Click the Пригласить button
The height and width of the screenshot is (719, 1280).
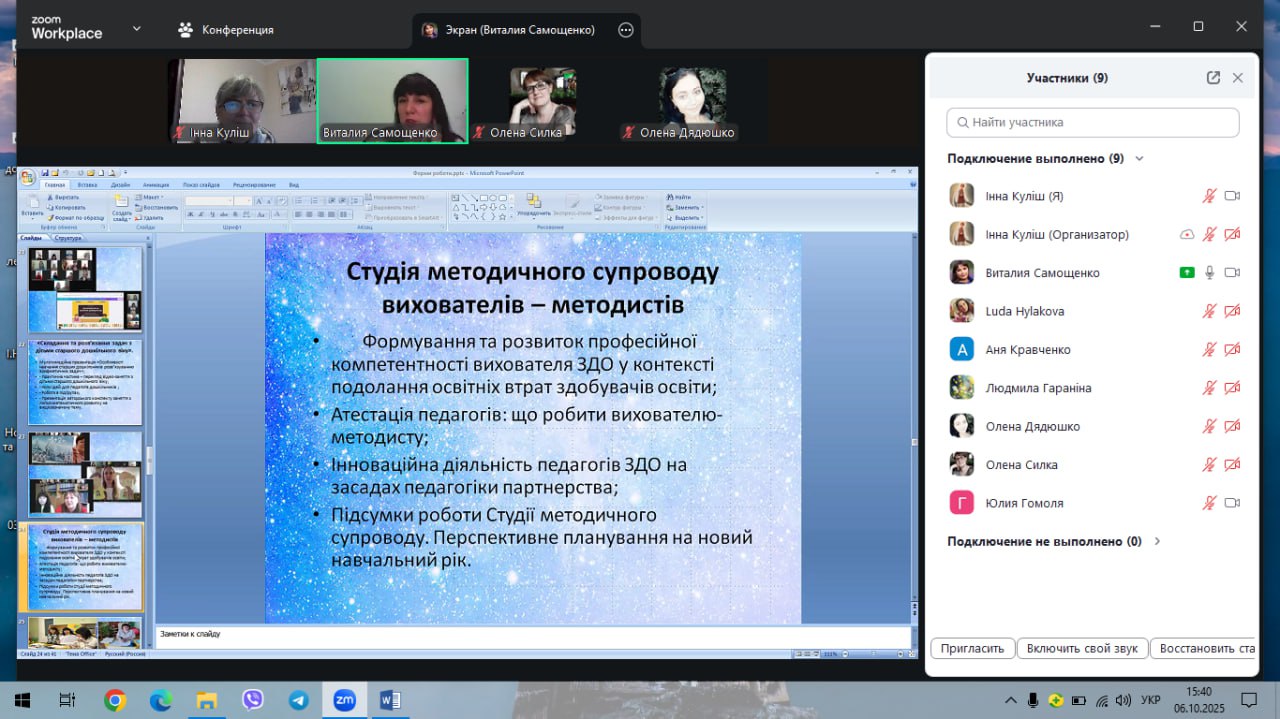click(x=973, y=648)
